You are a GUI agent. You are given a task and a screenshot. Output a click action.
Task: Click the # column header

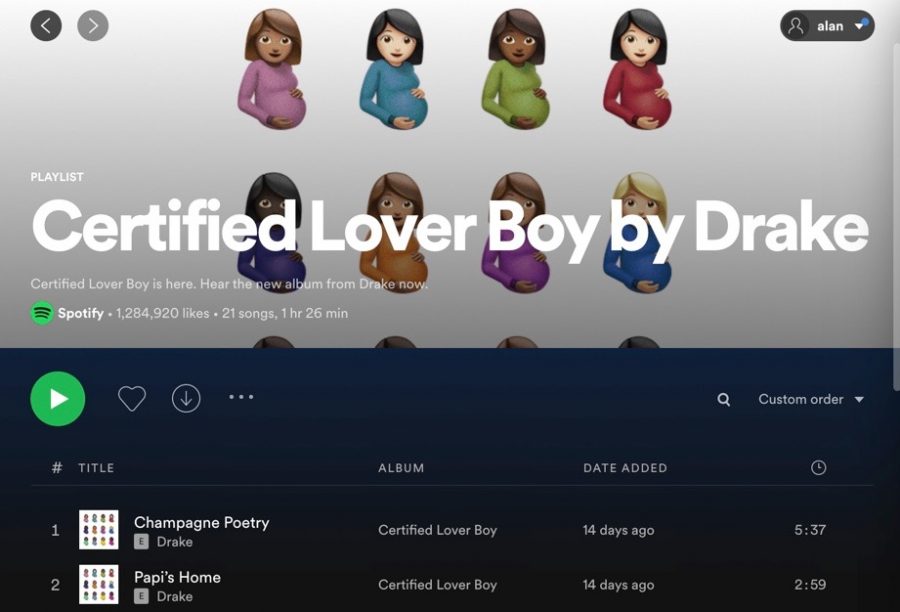click(56, 467)
